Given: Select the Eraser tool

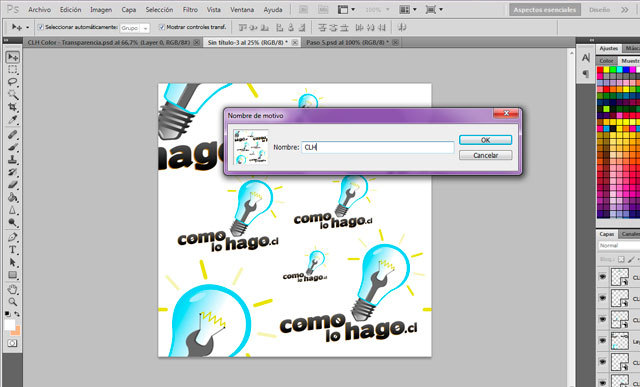Looking at the screenshot, I should [x=13, y=185].
